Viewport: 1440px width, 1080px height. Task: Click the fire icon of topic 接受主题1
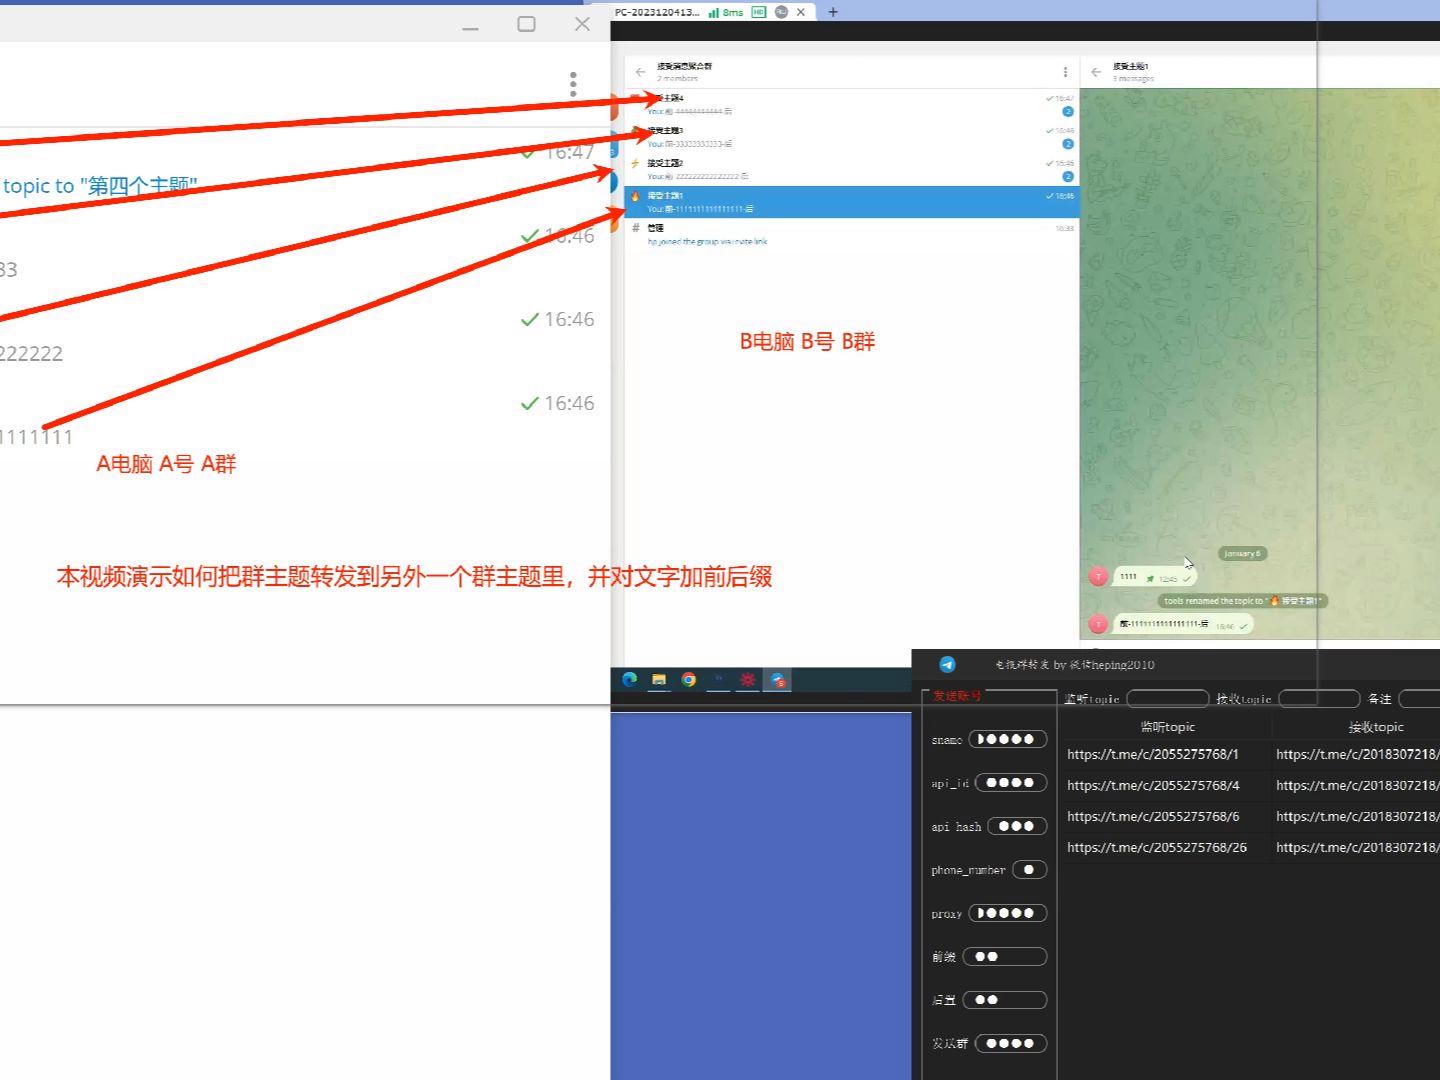point(635,196)
